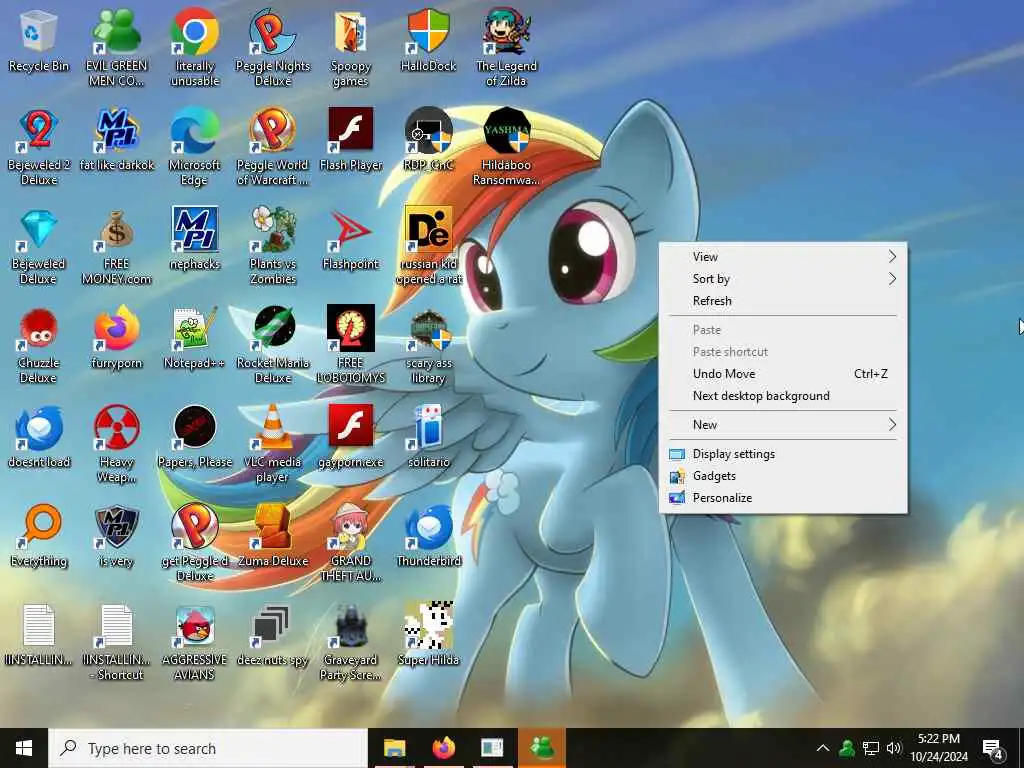Image resolution: width=1024 pixels, height=768 pixels.
Task: Select the Chuzzle Deluxe icon
Action: (x=39, y=345)
